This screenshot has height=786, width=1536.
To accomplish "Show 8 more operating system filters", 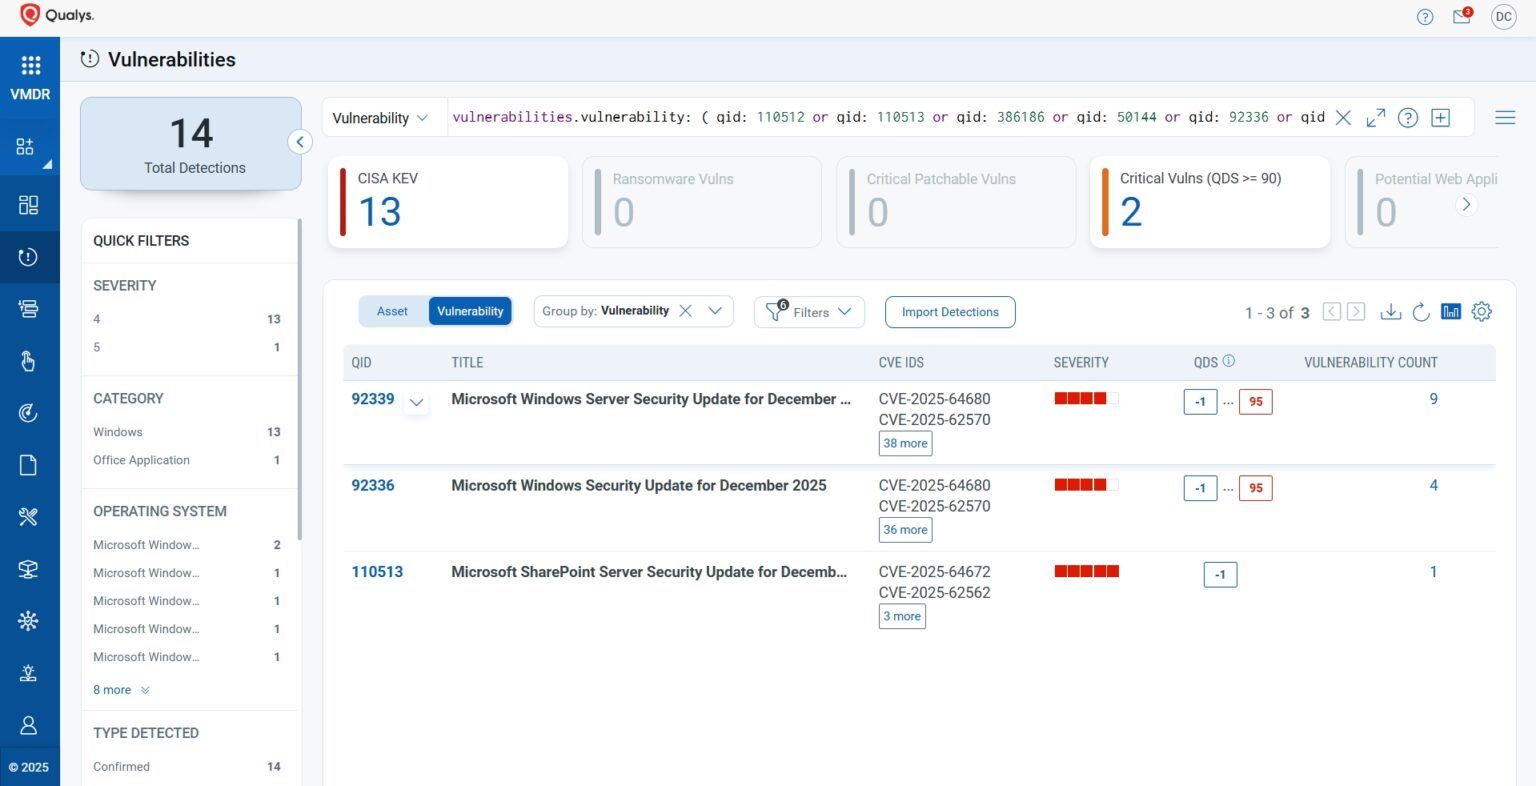I will point(113,689).
